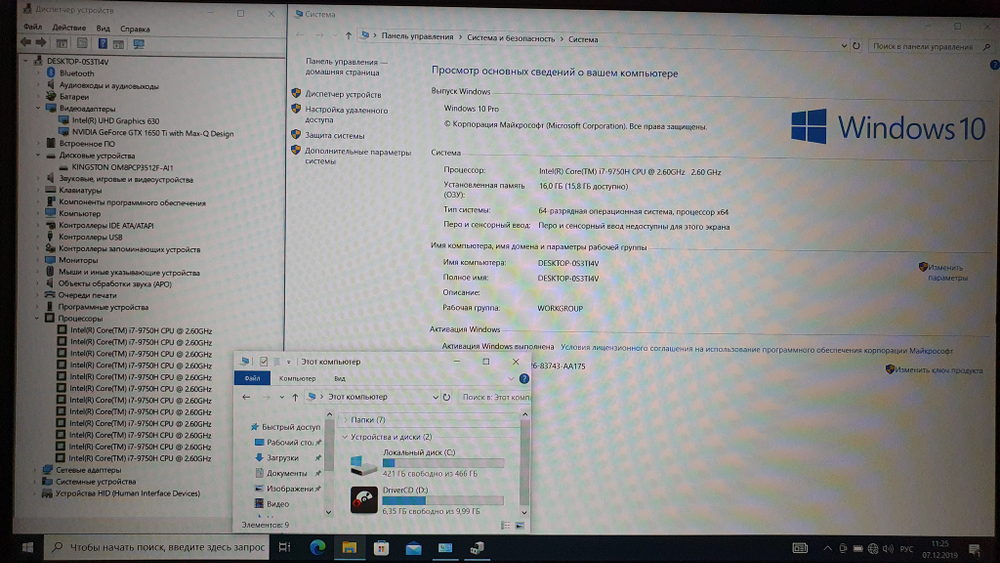Screen dimensions: 1000x563
Task: Open Task View on taskbar
Action: 284,547
